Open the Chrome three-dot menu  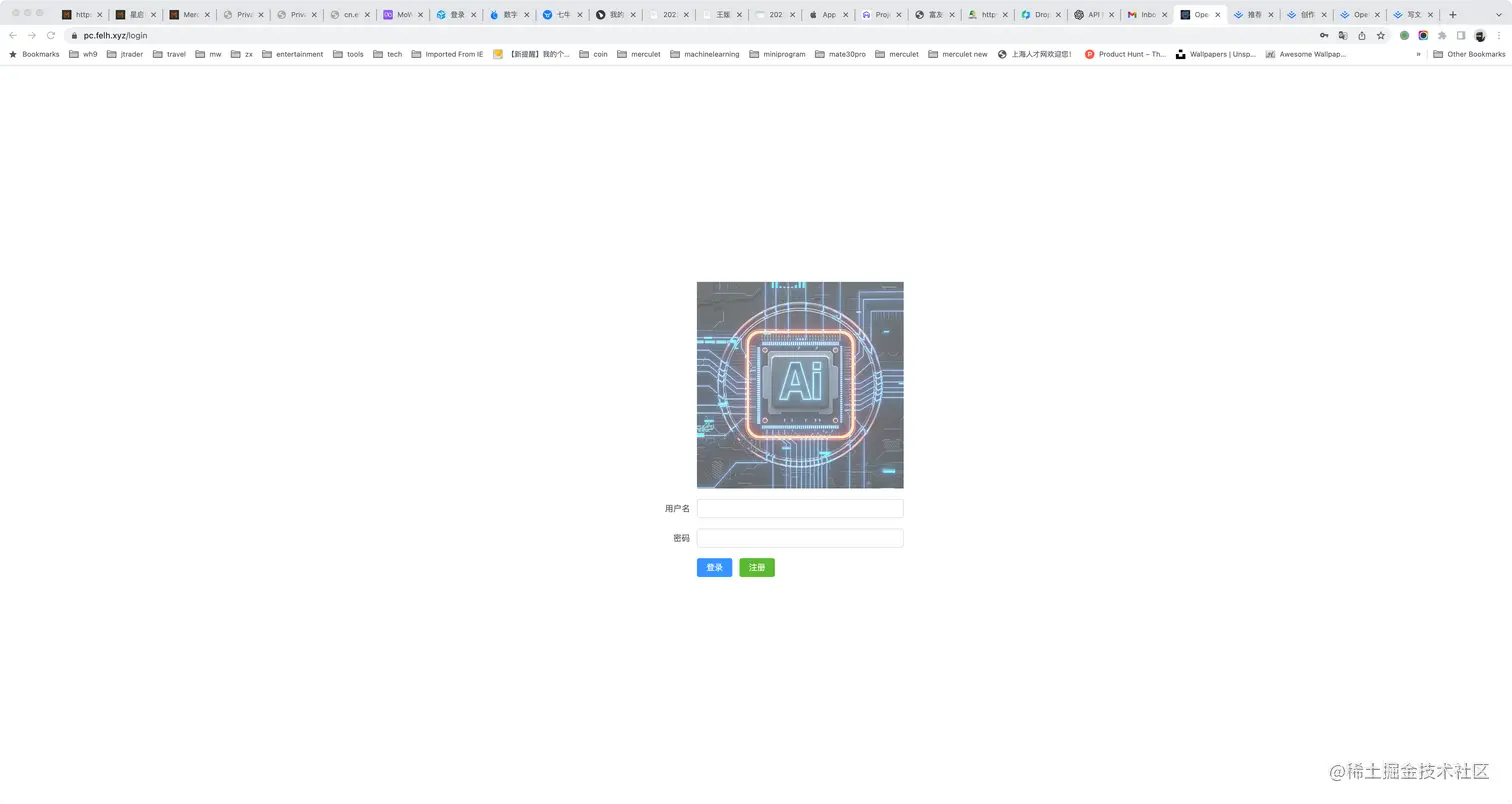[1499, 35]
